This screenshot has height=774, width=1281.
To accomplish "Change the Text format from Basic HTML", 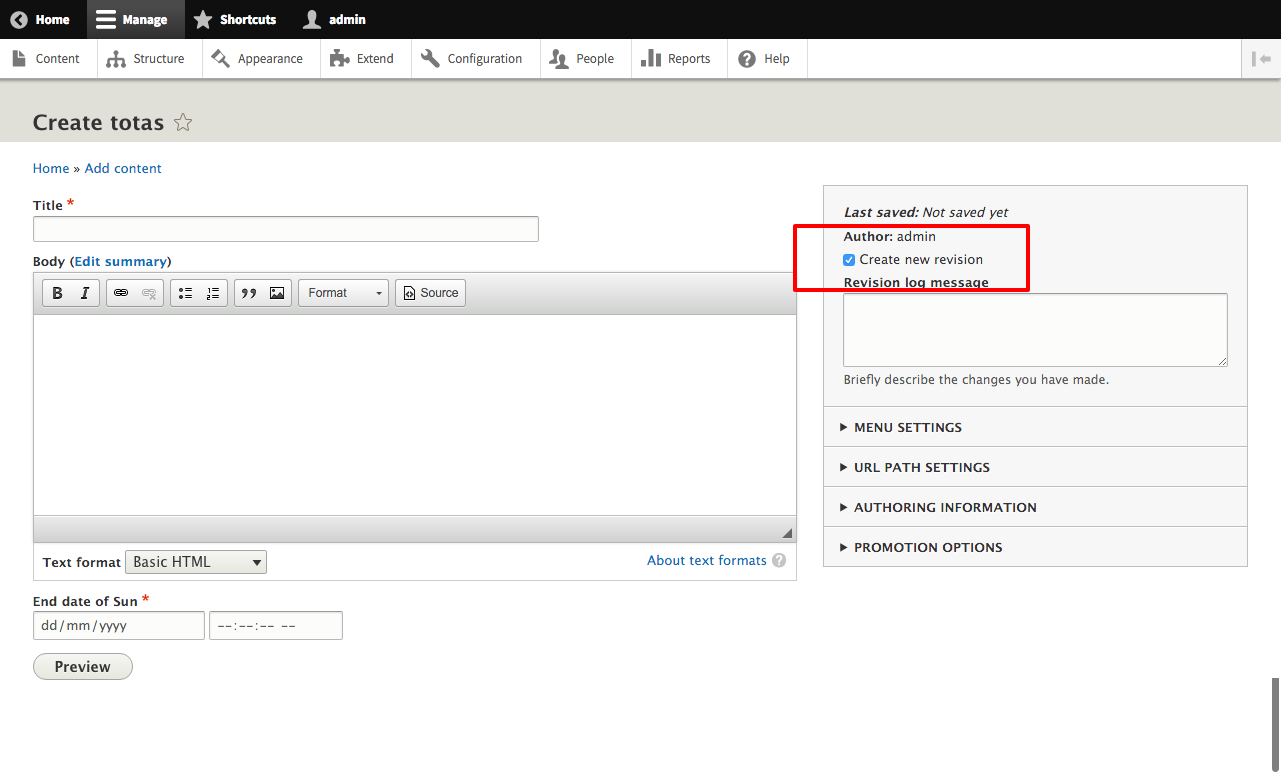I will [195, 561].
